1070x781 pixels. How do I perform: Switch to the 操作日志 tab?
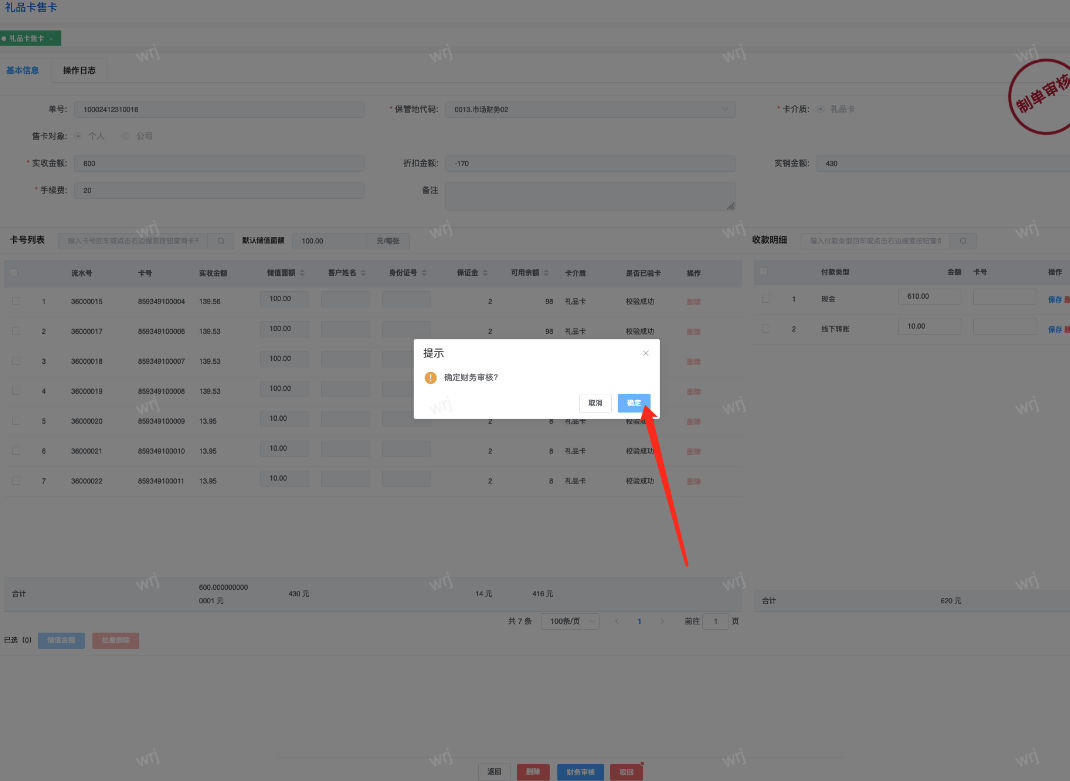[79, 70]
